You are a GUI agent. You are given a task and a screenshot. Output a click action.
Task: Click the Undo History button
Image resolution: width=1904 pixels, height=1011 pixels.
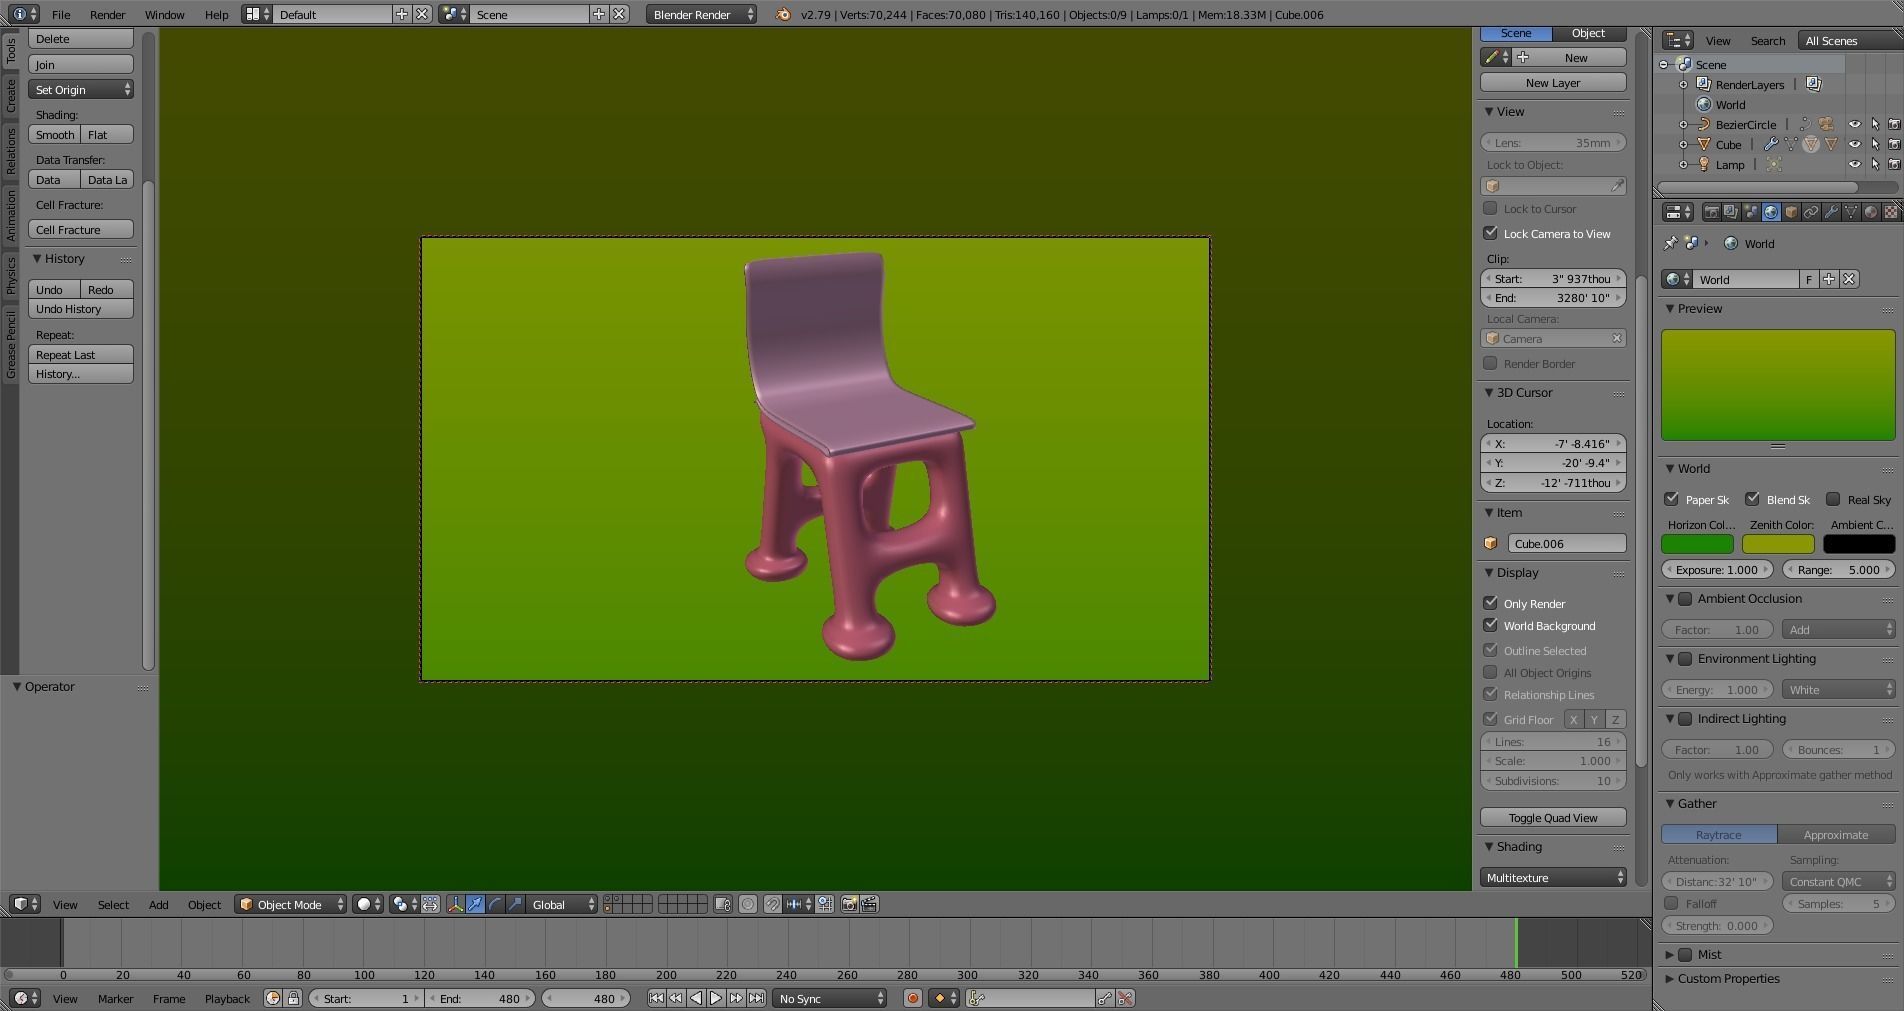pos(81,309)
